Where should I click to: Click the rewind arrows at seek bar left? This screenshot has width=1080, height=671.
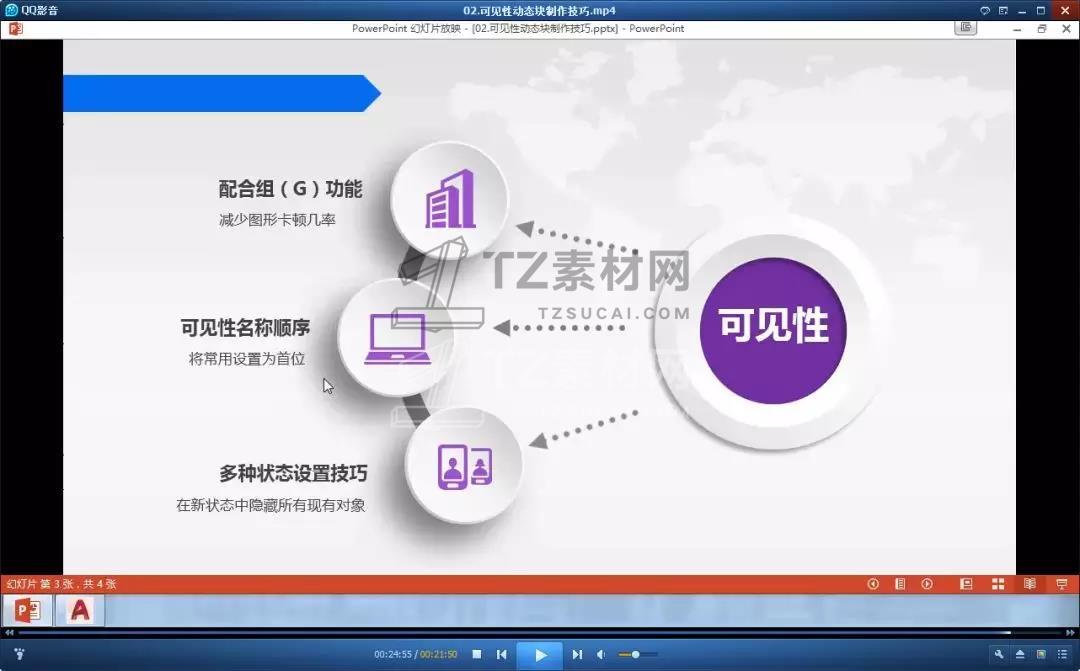9,632
